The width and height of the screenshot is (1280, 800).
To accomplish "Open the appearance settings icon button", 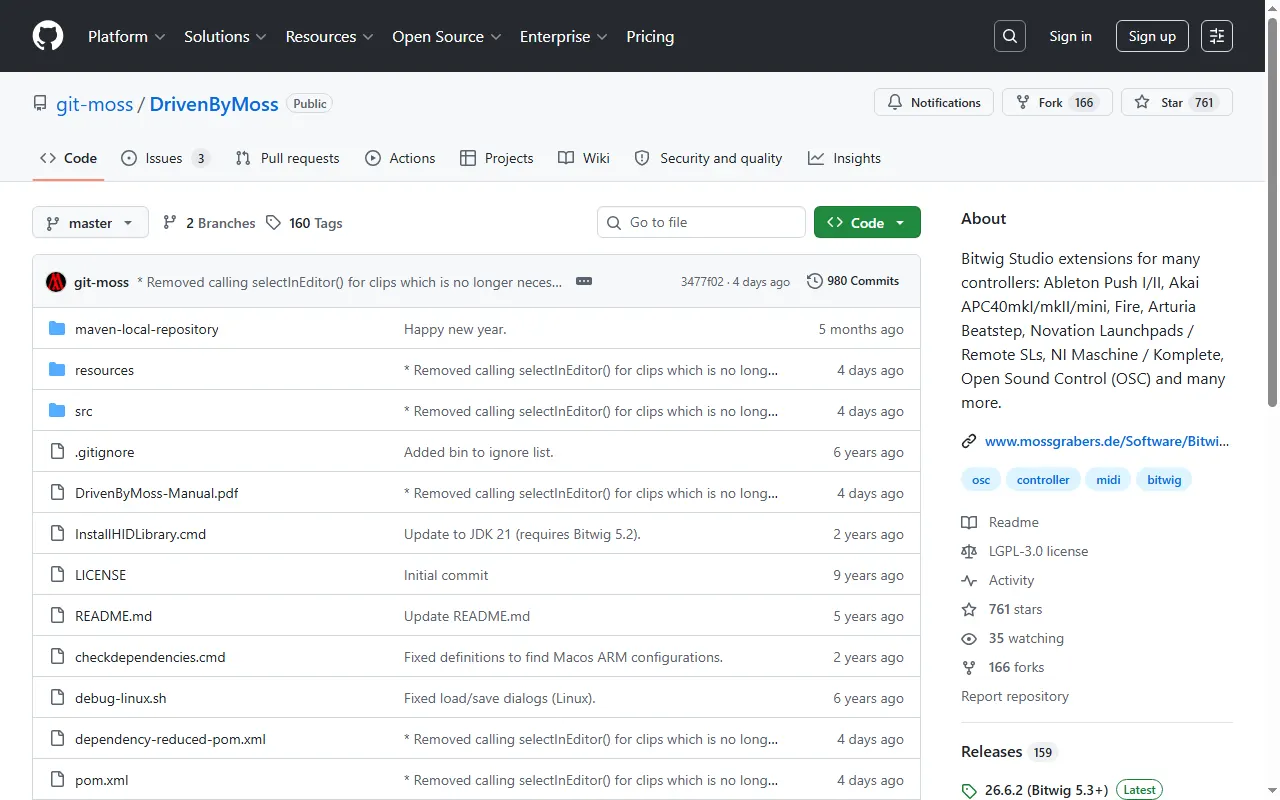I will (x=1217, y=36).
